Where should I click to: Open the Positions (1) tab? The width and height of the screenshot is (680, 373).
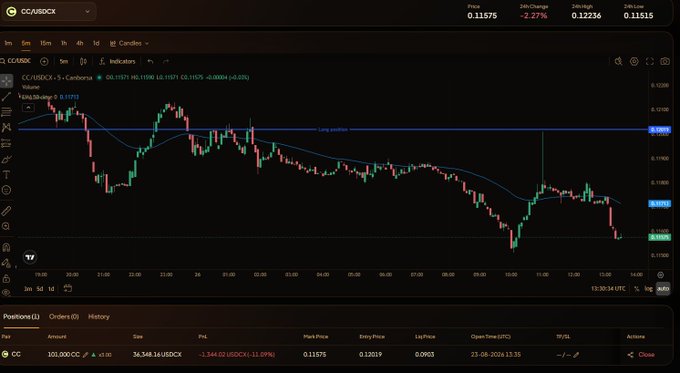(21, 317)
